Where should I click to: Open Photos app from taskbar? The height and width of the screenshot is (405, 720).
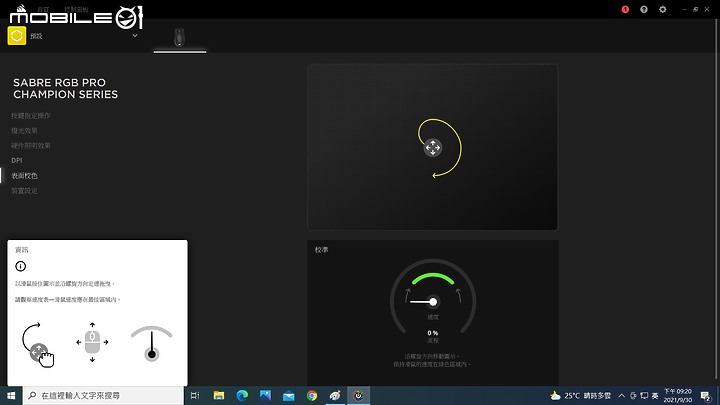(x=265, y=395)
